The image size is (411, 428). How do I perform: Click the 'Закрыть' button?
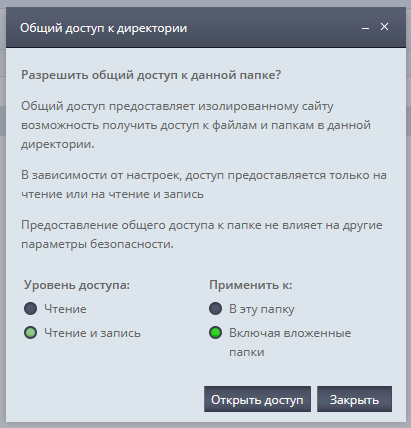pos(354,399)
